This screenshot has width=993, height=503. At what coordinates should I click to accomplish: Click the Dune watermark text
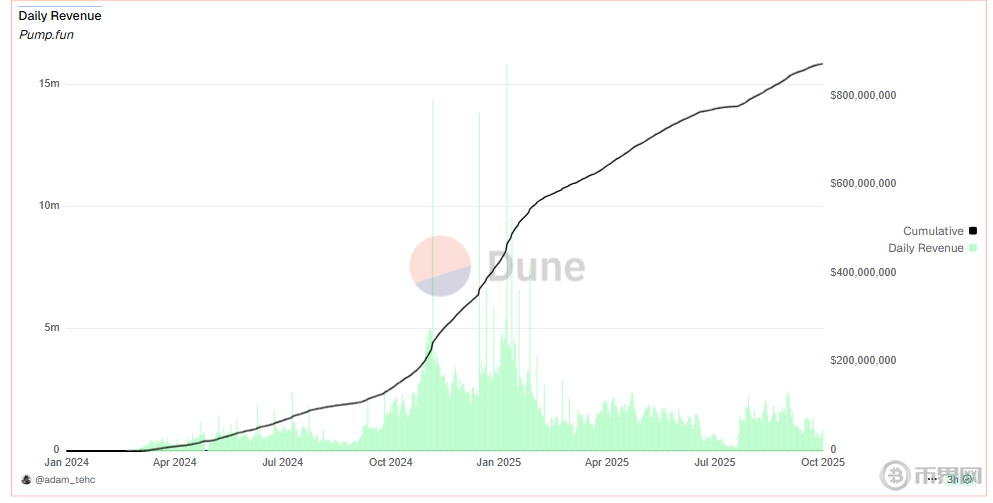535,266
